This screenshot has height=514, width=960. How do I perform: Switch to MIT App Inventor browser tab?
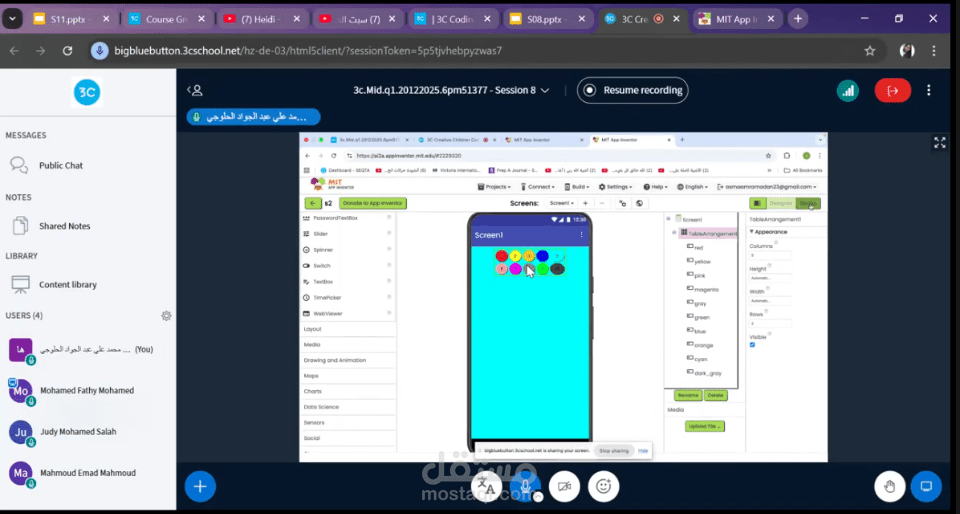coord(738,19)
